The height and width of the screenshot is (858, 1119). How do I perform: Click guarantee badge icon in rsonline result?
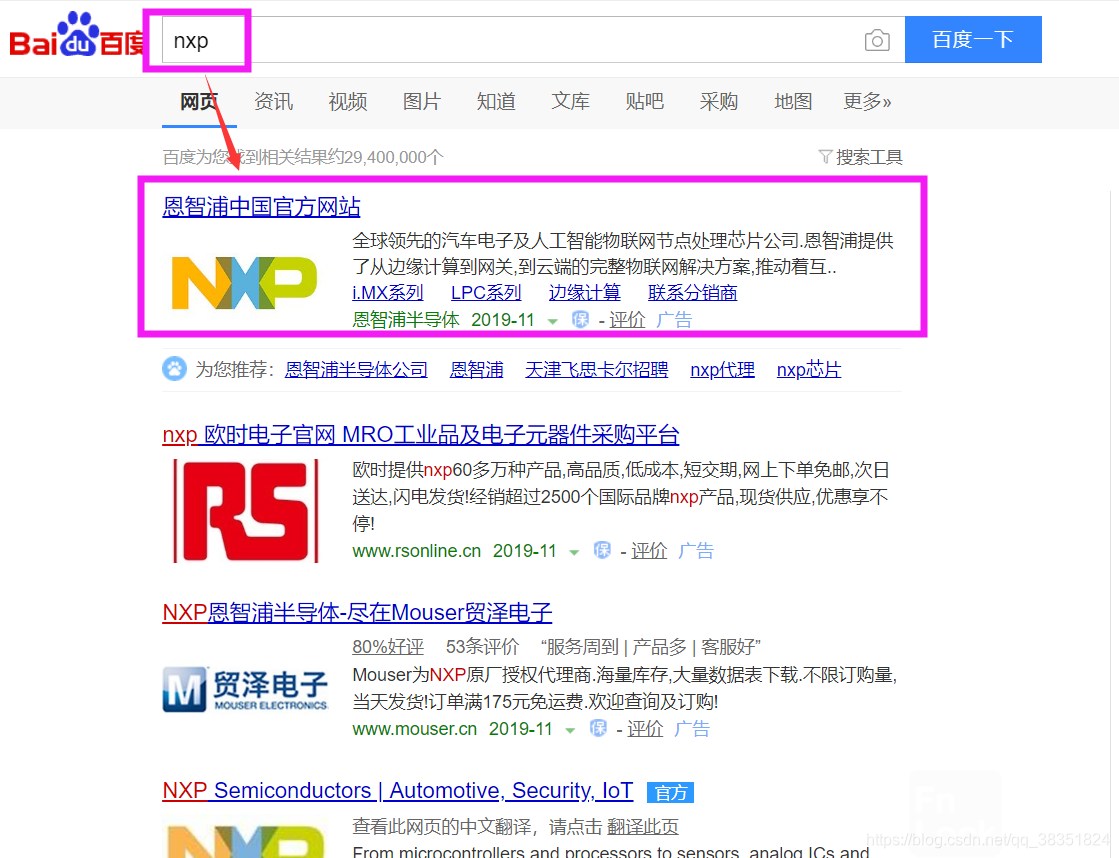602,550
